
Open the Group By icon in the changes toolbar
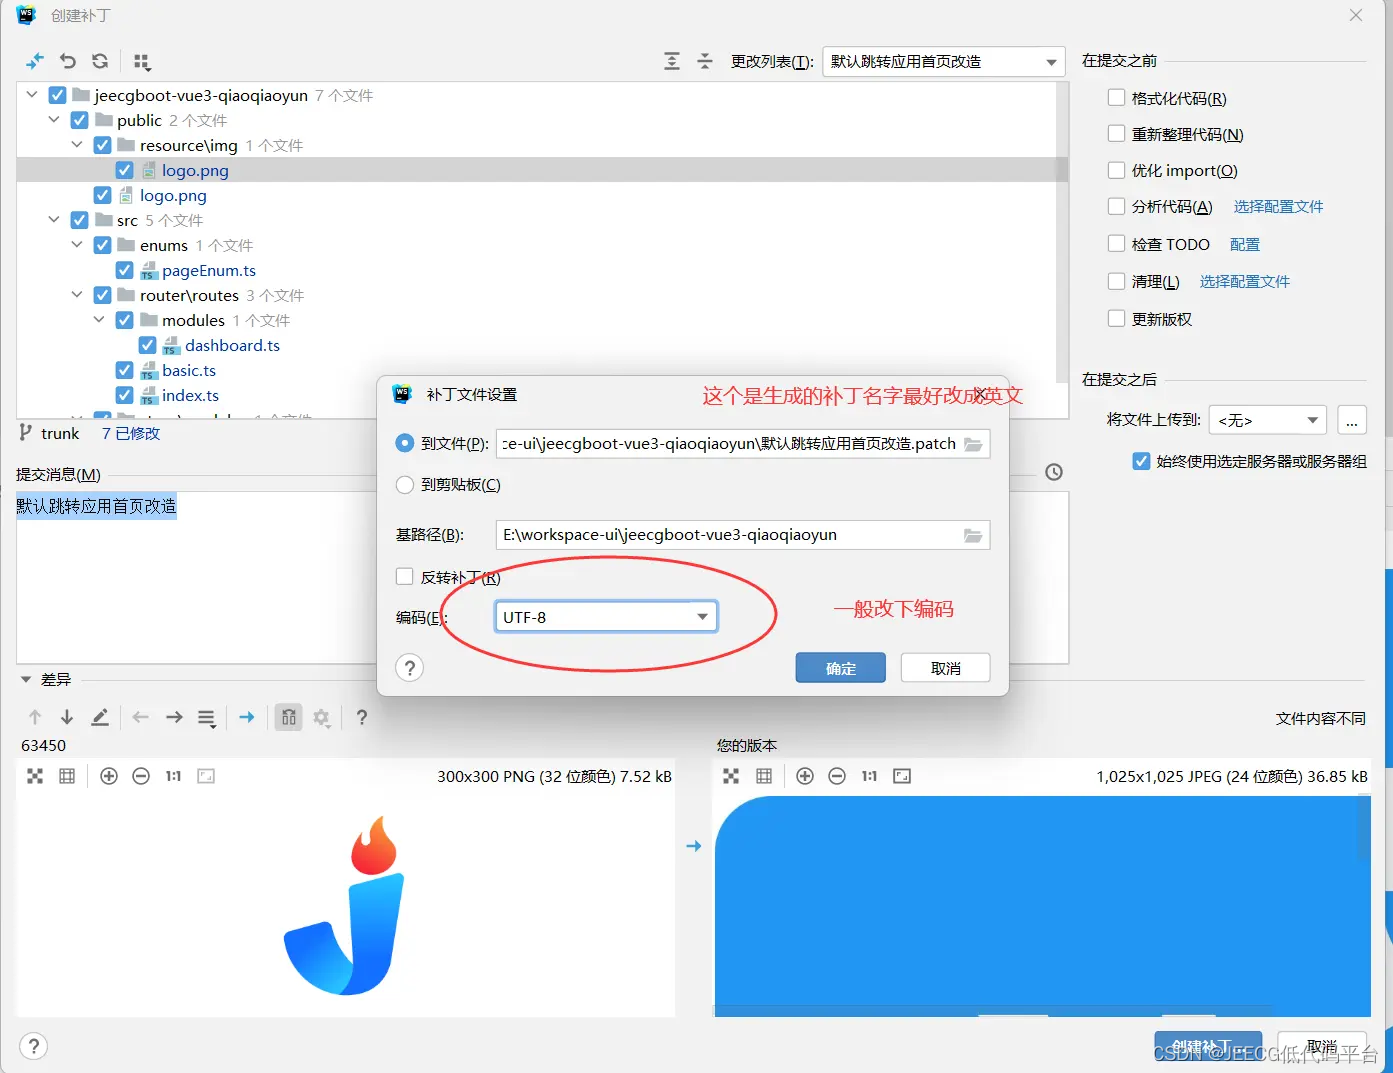[x=142, y=61]
